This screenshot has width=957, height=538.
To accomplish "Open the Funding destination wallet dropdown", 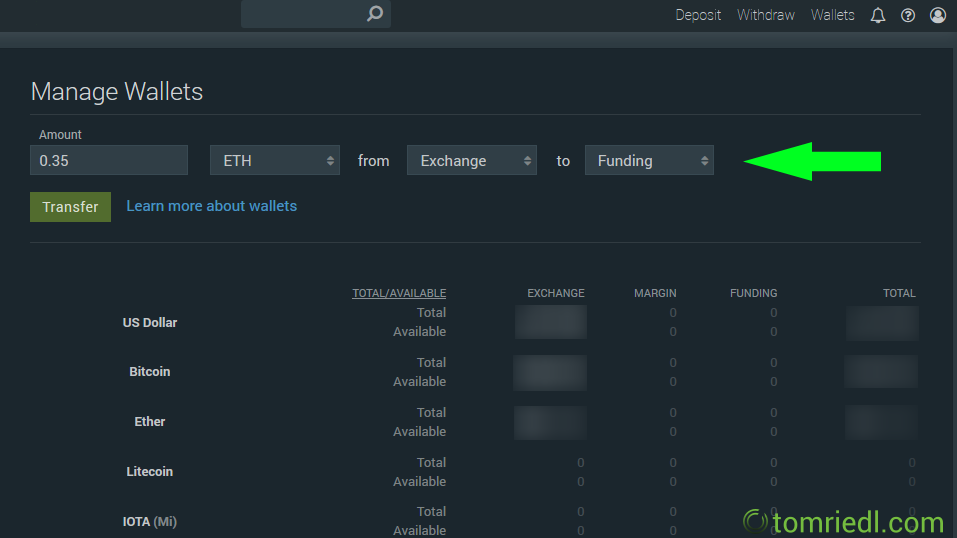I will (x=649, y=160).
